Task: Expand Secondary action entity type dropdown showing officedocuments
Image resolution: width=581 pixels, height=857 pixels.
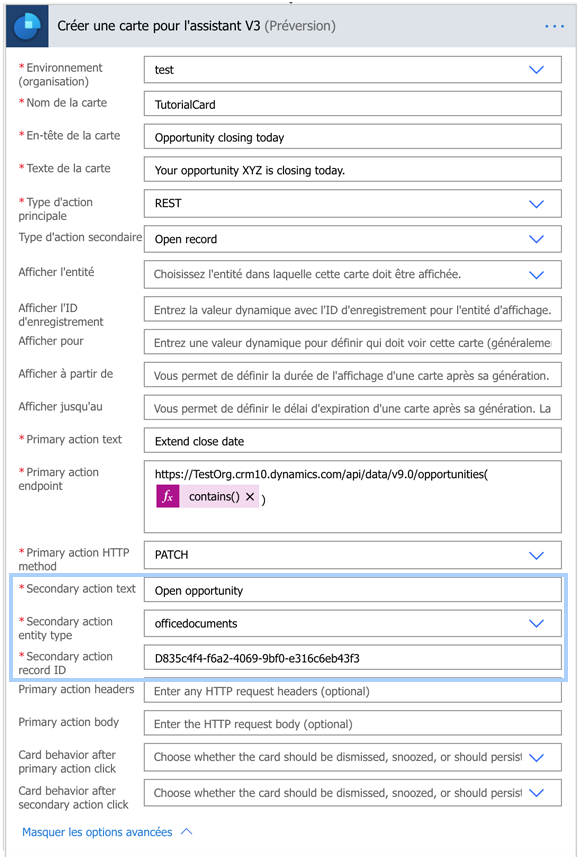Action: 536,624
